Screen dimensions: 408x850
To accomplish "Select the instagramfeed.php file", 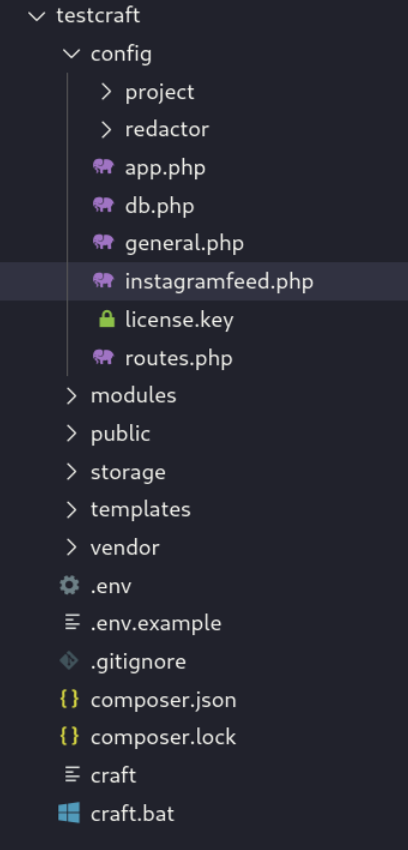I will [204, 281].
